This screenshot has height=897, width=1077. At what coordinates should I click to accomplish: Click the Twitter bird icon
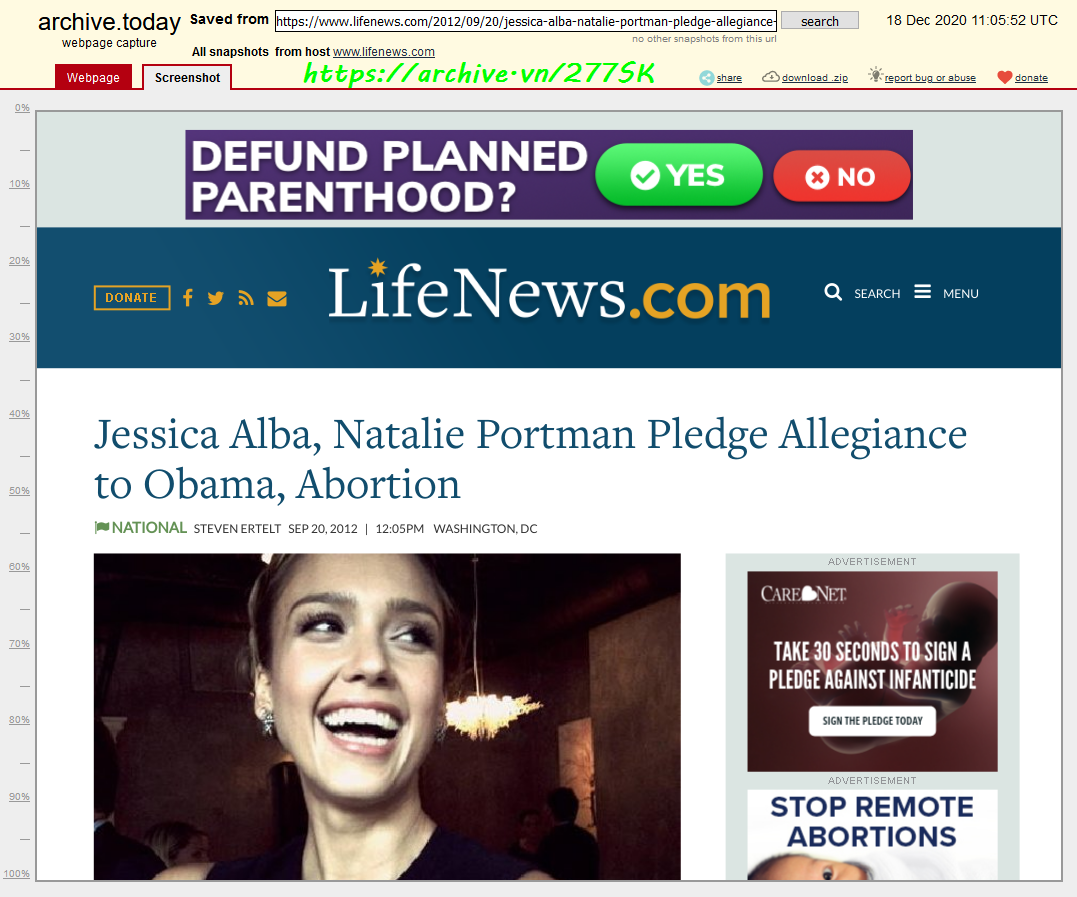(x=216, y=298)
